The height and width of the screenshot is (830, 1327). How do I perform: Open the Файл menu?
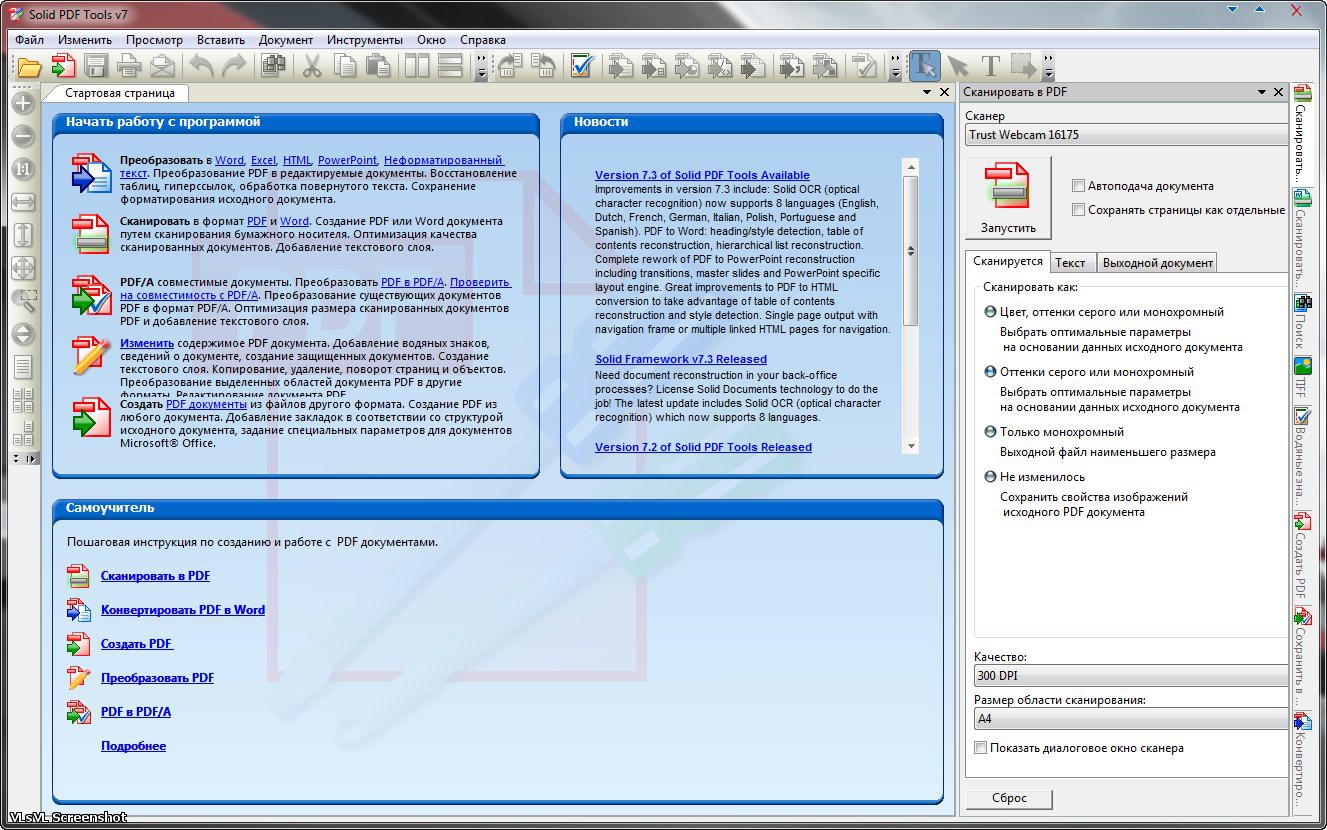point(30,40)
